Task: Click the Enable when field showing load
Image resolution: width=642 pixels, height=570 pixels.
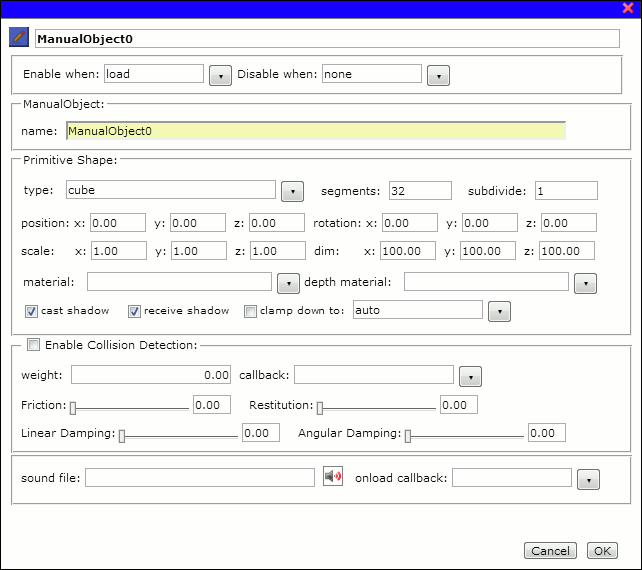Action: (x=154, y=74)
